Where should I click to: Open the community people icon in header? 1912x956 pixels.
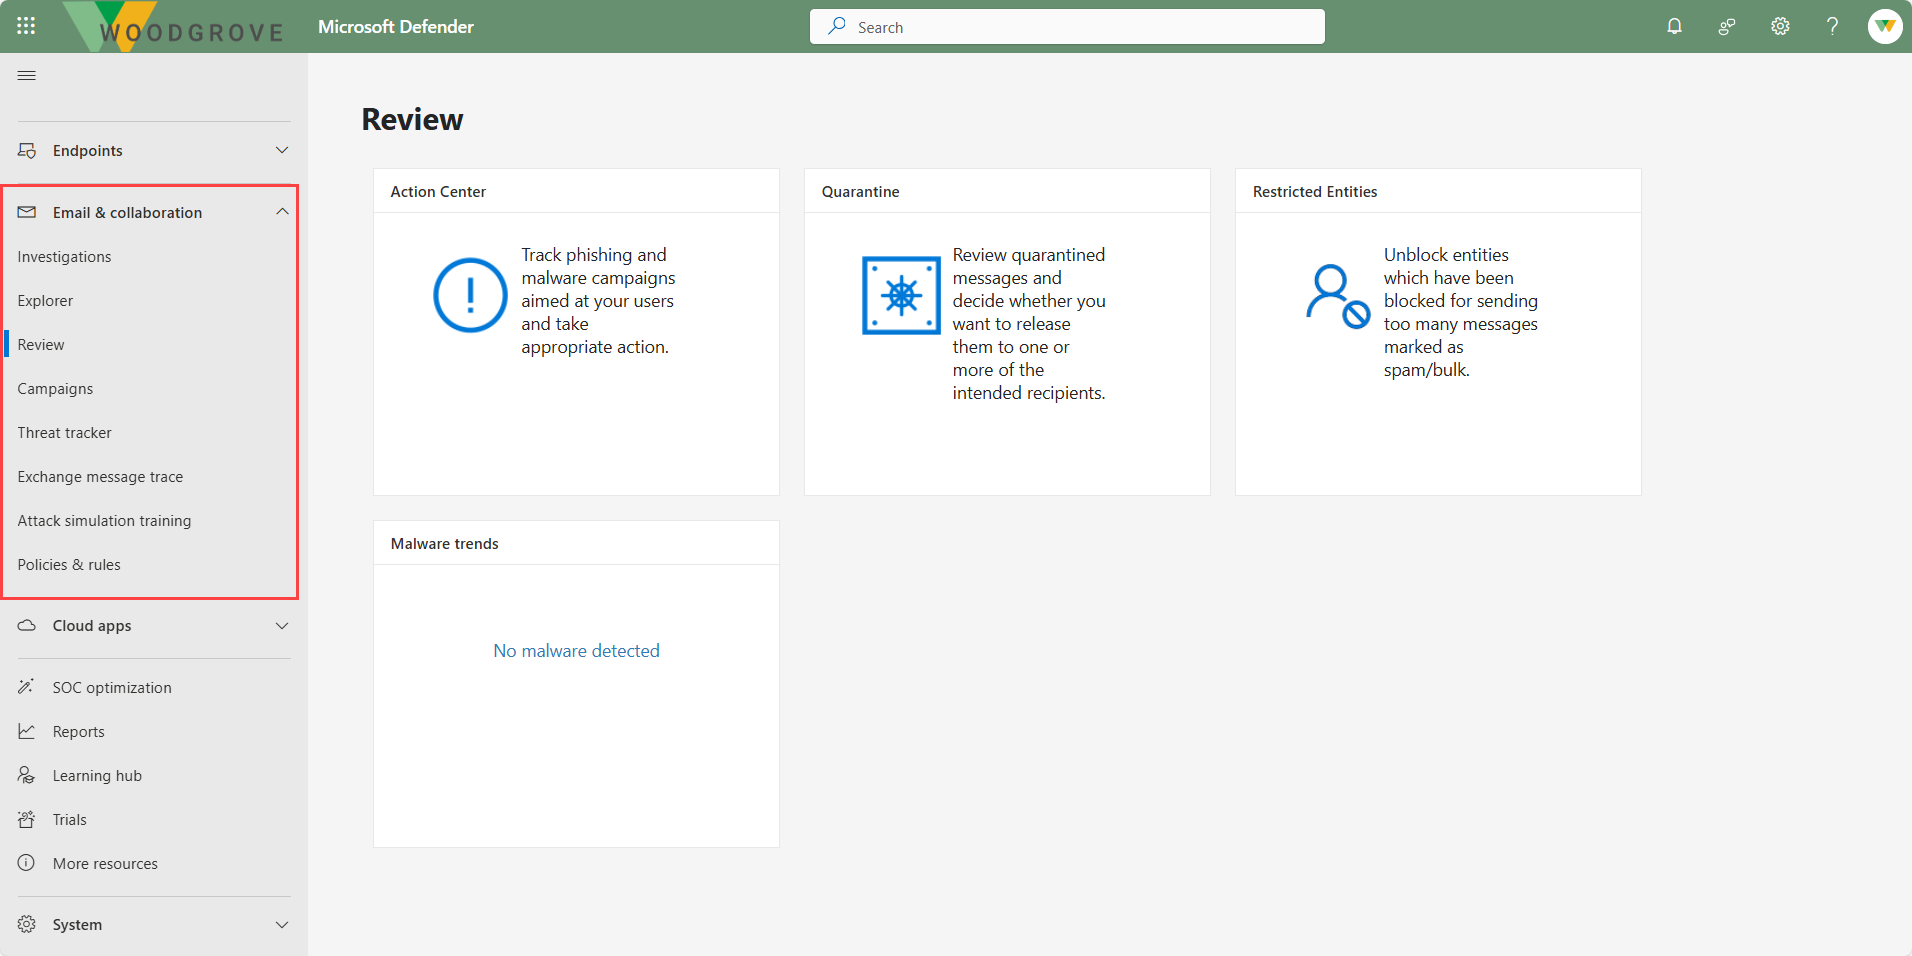(1727, 26)
